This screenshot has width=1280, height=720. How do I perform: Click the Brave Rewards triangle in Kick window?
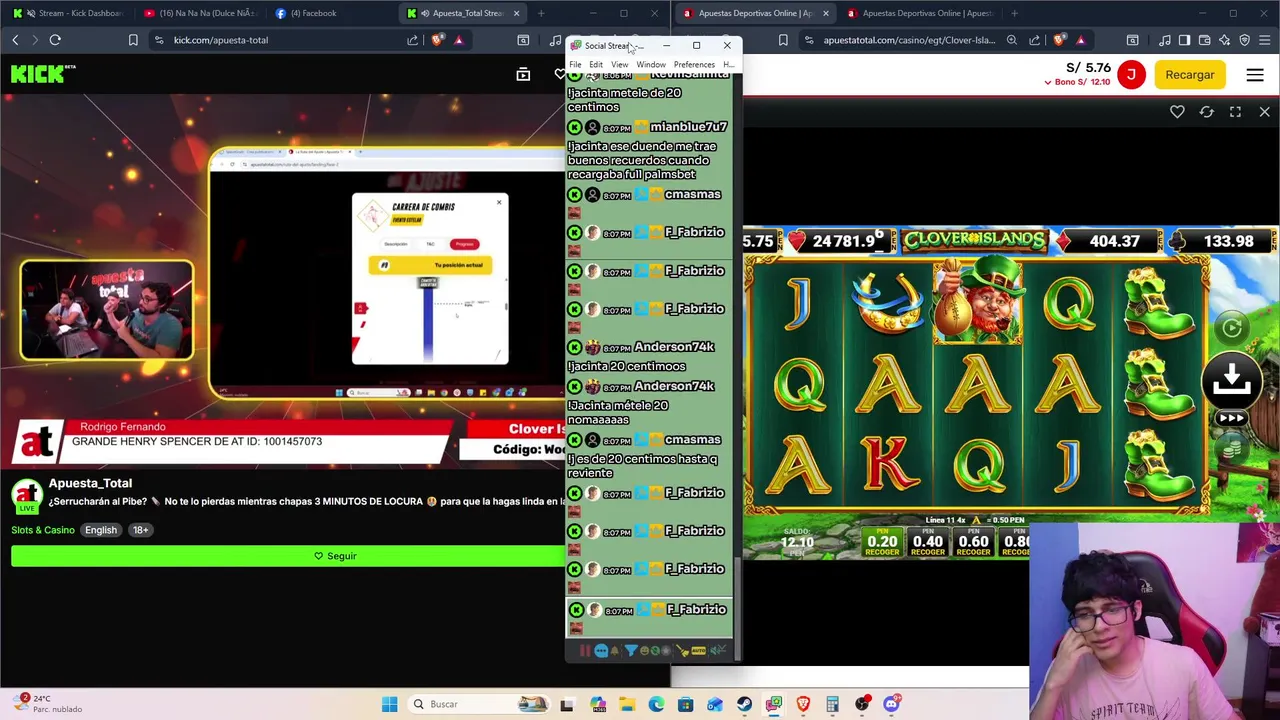pos(459,40)
